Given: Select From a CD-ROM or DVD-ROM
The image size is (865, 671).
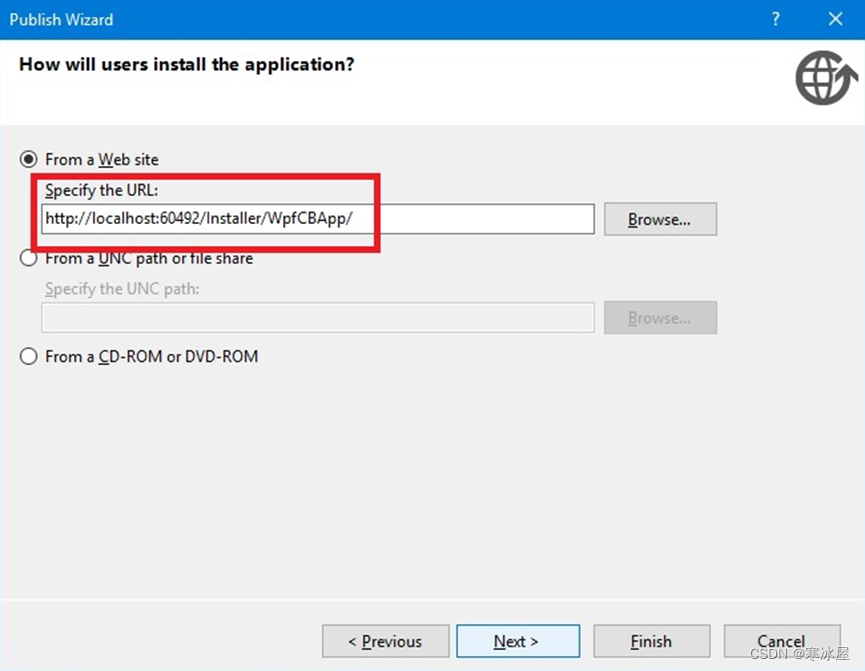Looking at the screenshot, I should coord(28,356).
